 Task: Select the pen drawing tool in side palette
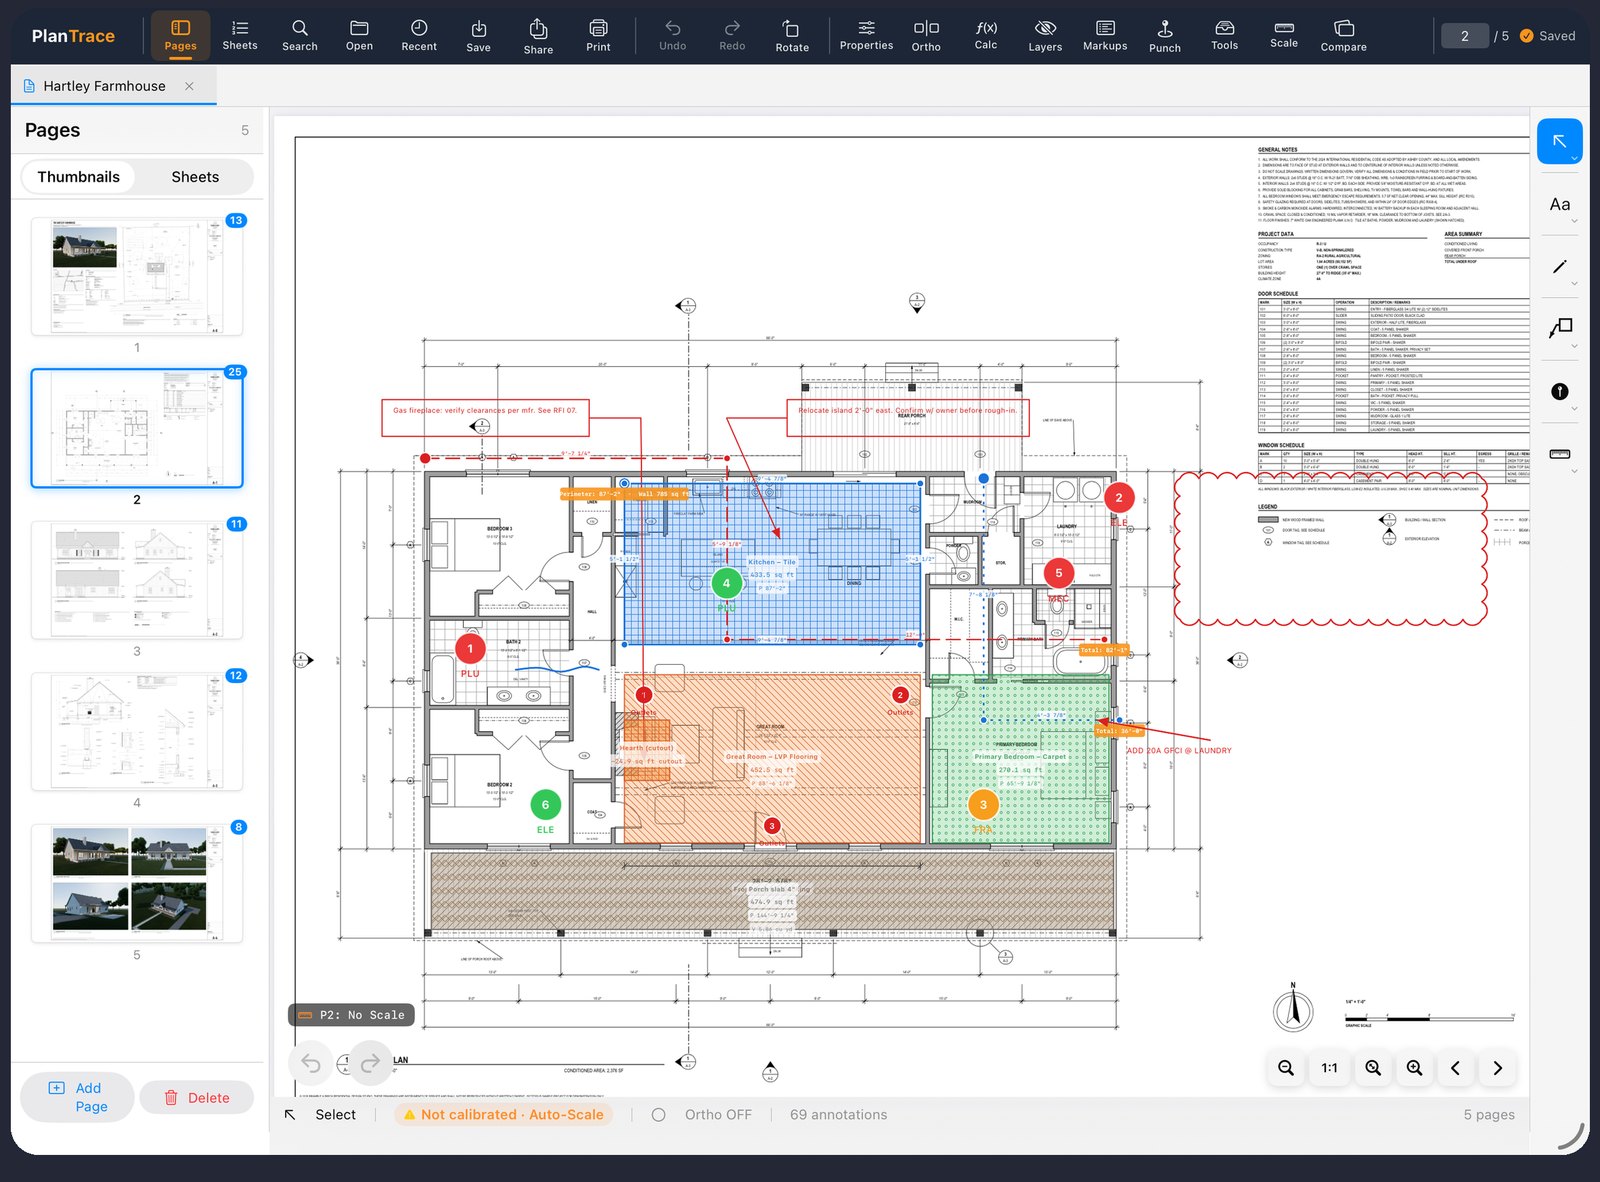tap(1559, 267)
